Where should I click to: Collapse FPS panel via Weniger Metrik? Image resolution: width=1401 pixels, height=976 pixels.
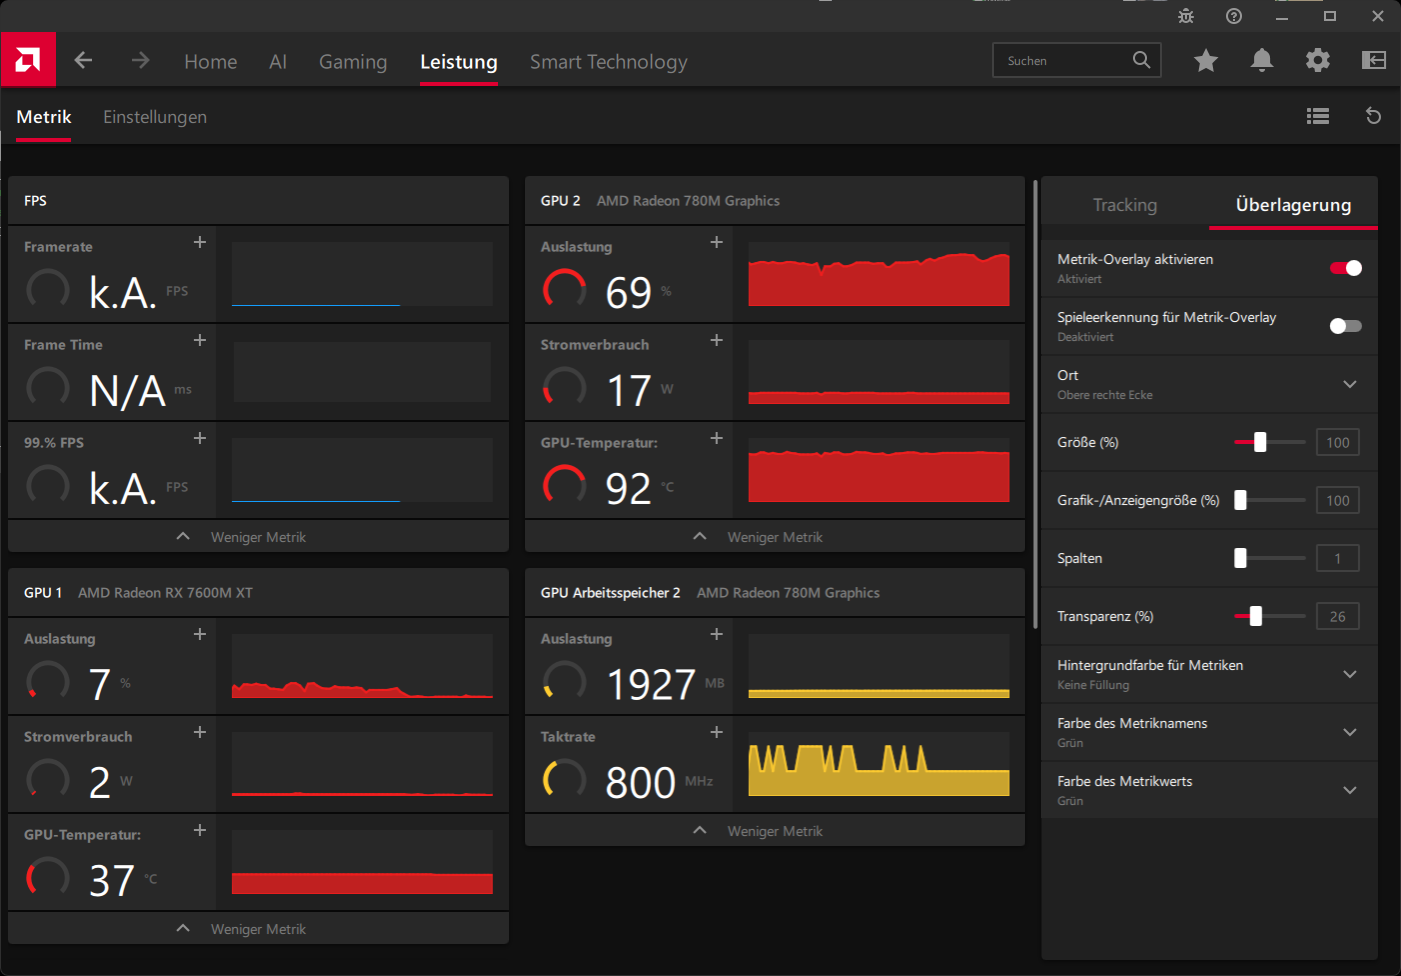pos(257,537)
